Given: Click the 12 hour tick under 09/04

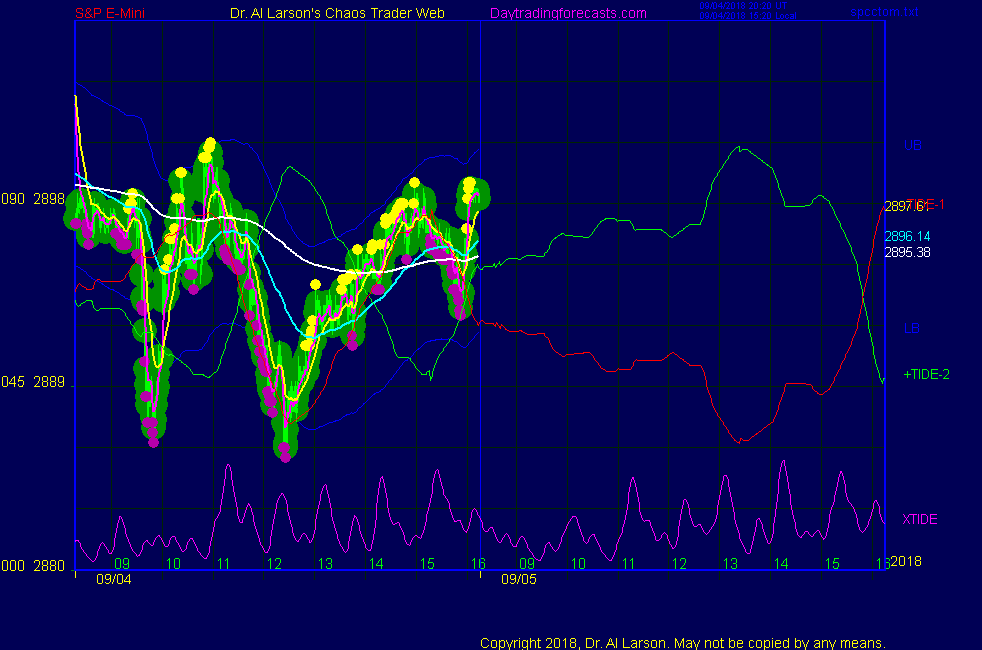Looking at the screenshot, I should (275, 564).
